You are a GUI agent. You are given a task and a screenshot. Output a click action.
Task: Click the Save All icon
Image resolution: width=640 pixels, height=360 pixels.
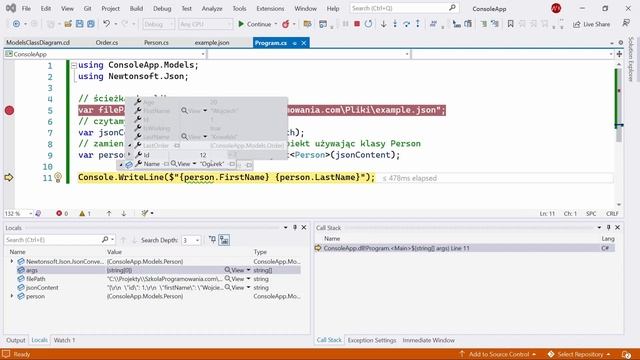(91, 24)
